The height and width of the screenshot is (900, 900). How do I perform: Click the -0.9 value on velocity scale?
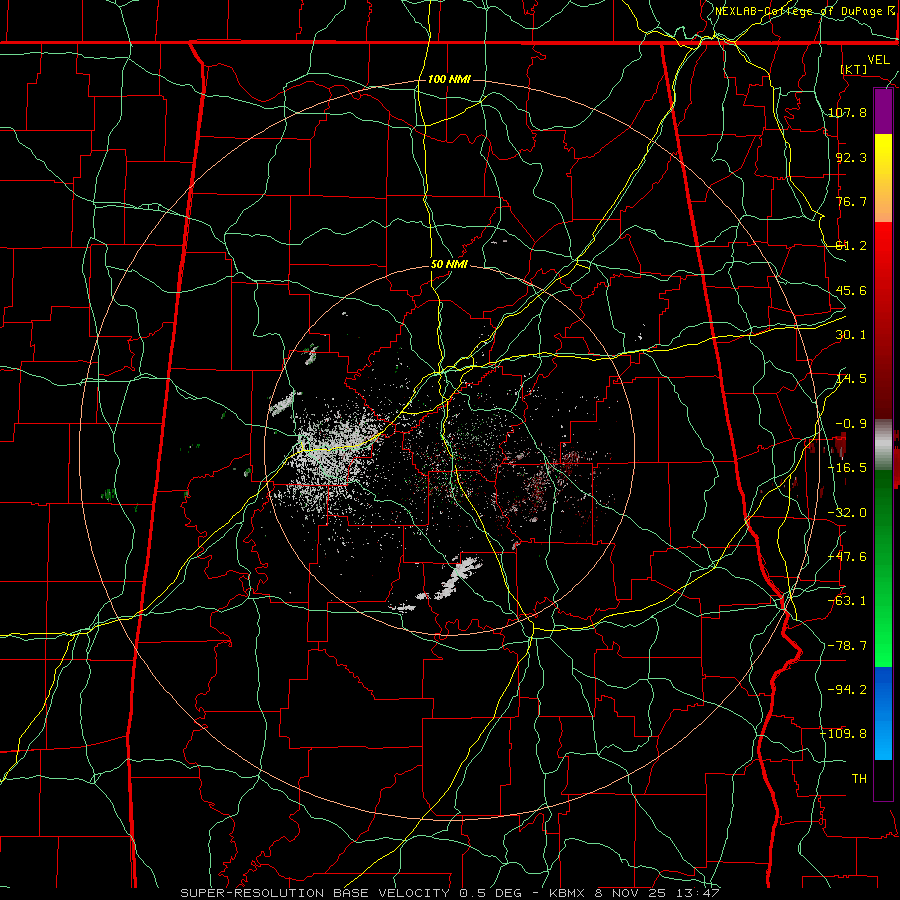(x=851, y=424)
